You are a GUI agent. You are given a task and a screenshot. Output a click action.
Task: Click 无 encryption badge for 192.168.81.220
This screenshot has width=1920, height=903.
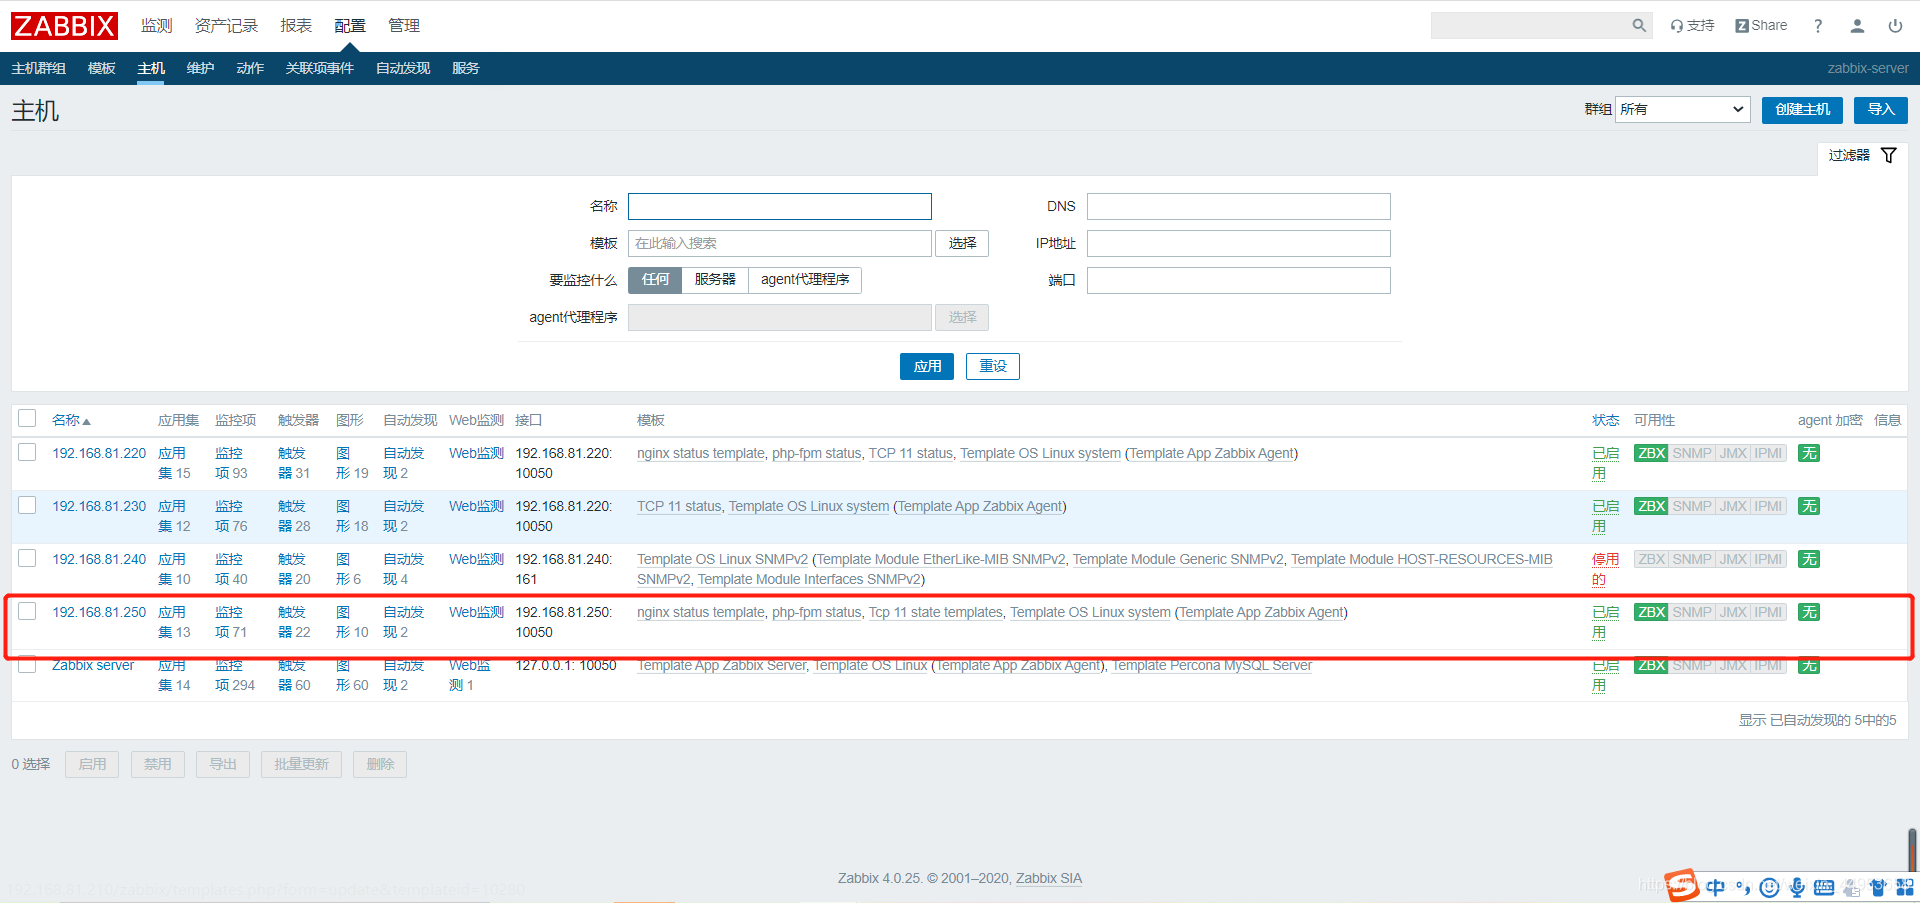pos(1809,453)
